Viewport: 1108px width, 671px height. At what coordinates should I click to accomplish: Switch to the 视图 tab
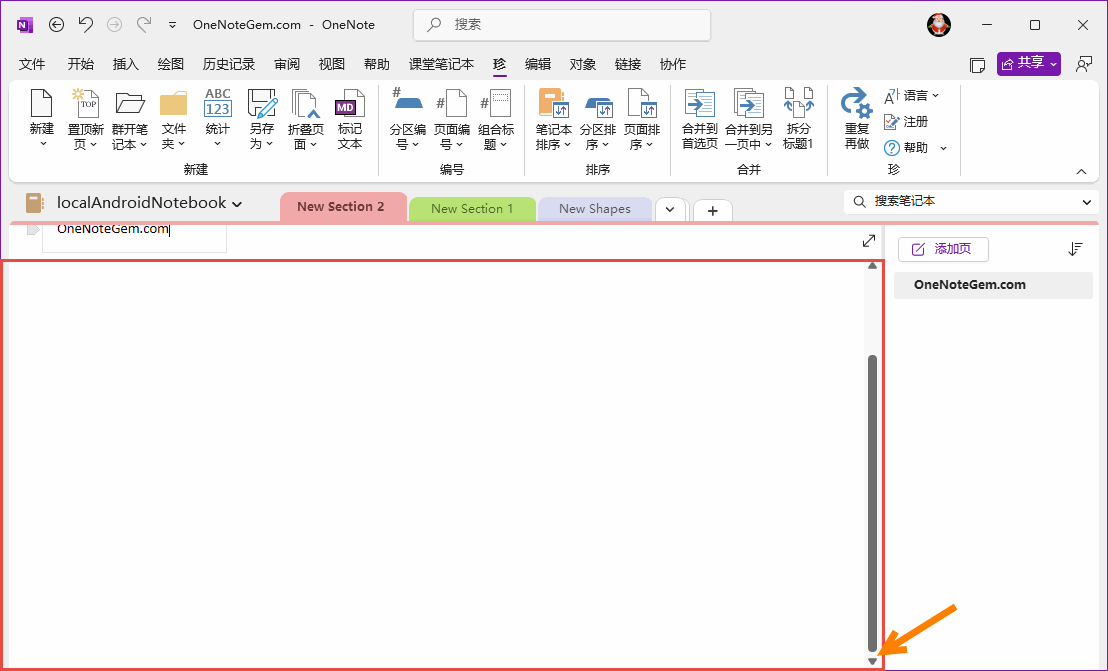click(331, 64)
